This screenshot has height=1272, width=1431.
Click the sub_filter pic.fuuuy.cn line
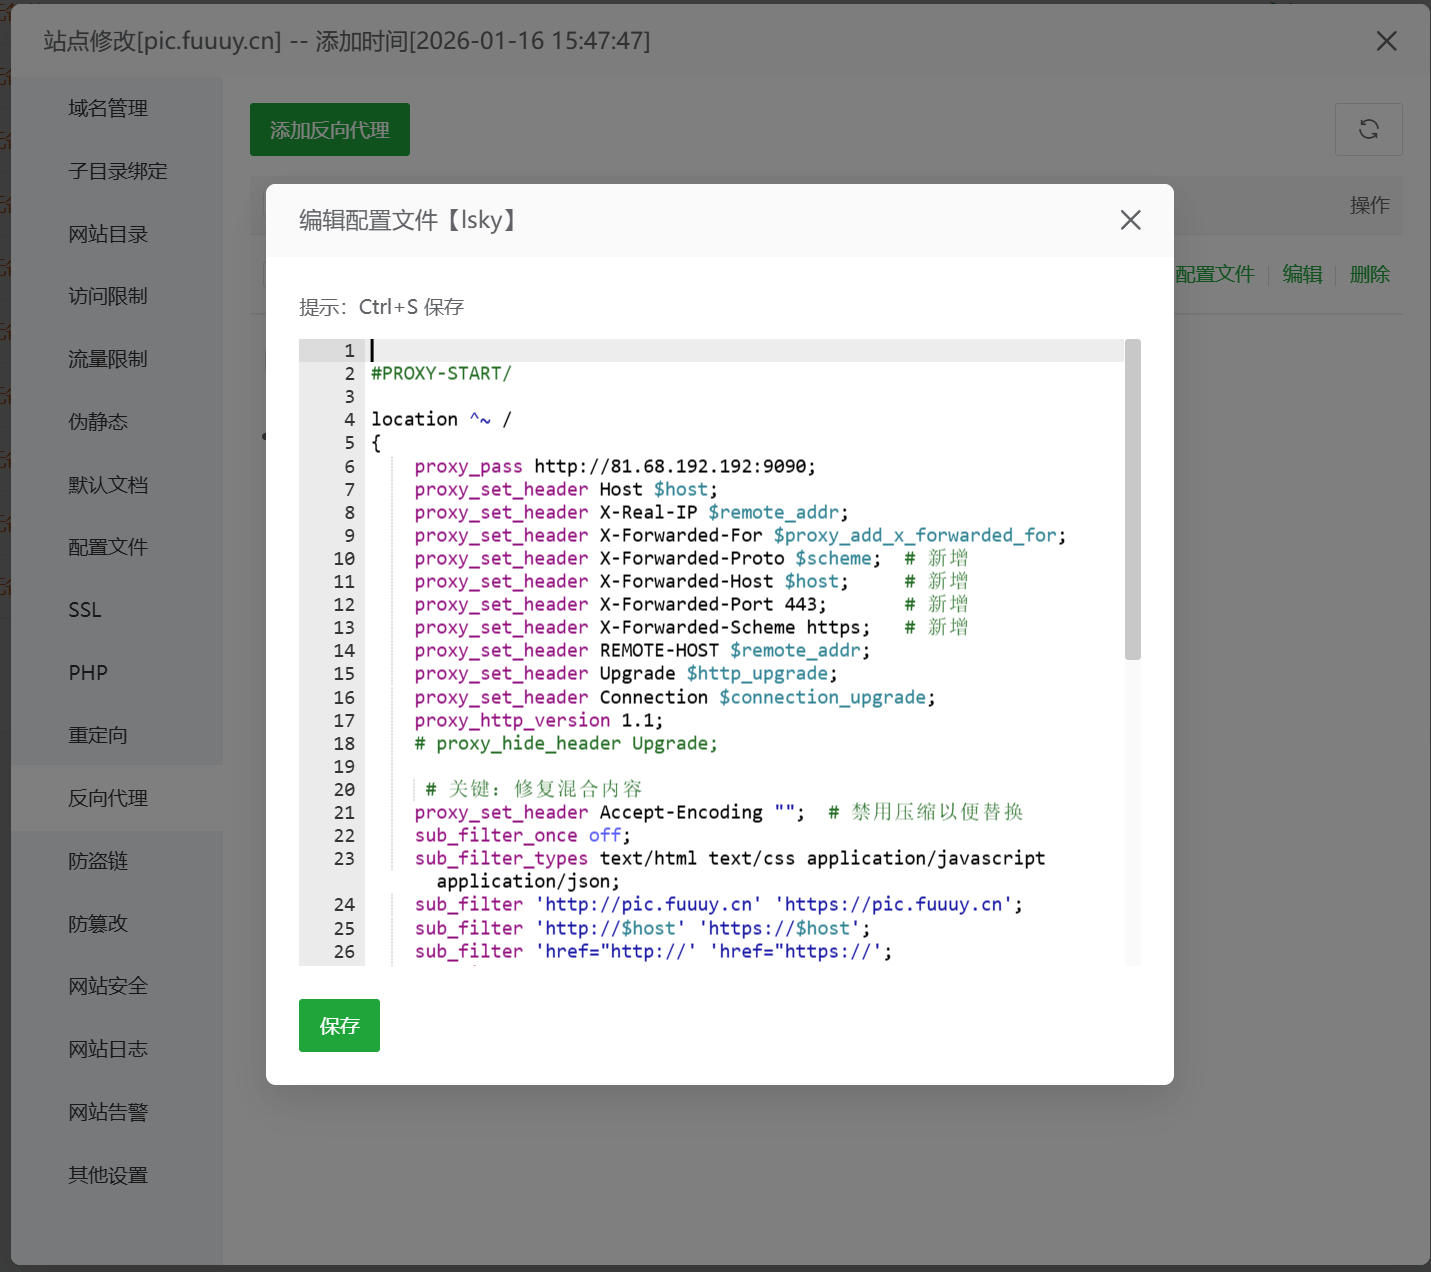coord(719,904)
